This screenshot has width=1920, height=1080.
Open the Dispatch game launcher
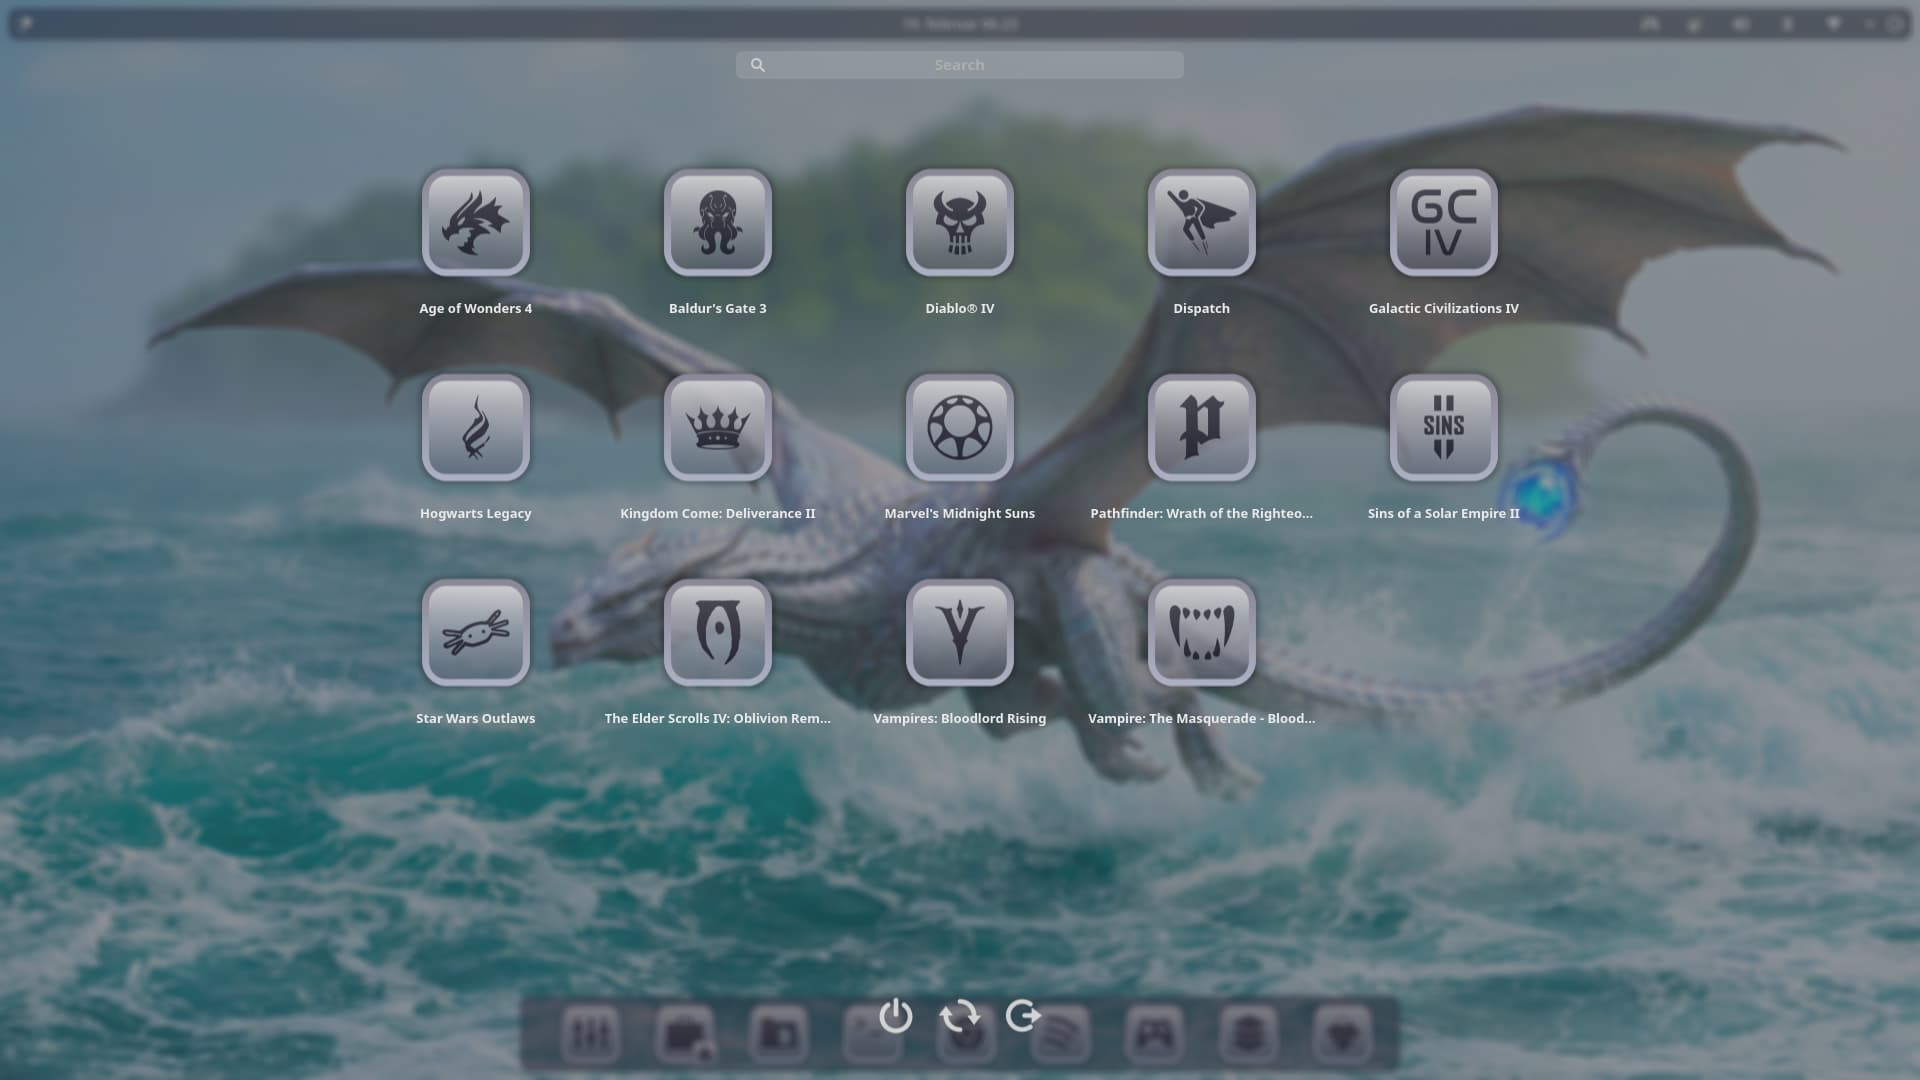coord(1201,222)
